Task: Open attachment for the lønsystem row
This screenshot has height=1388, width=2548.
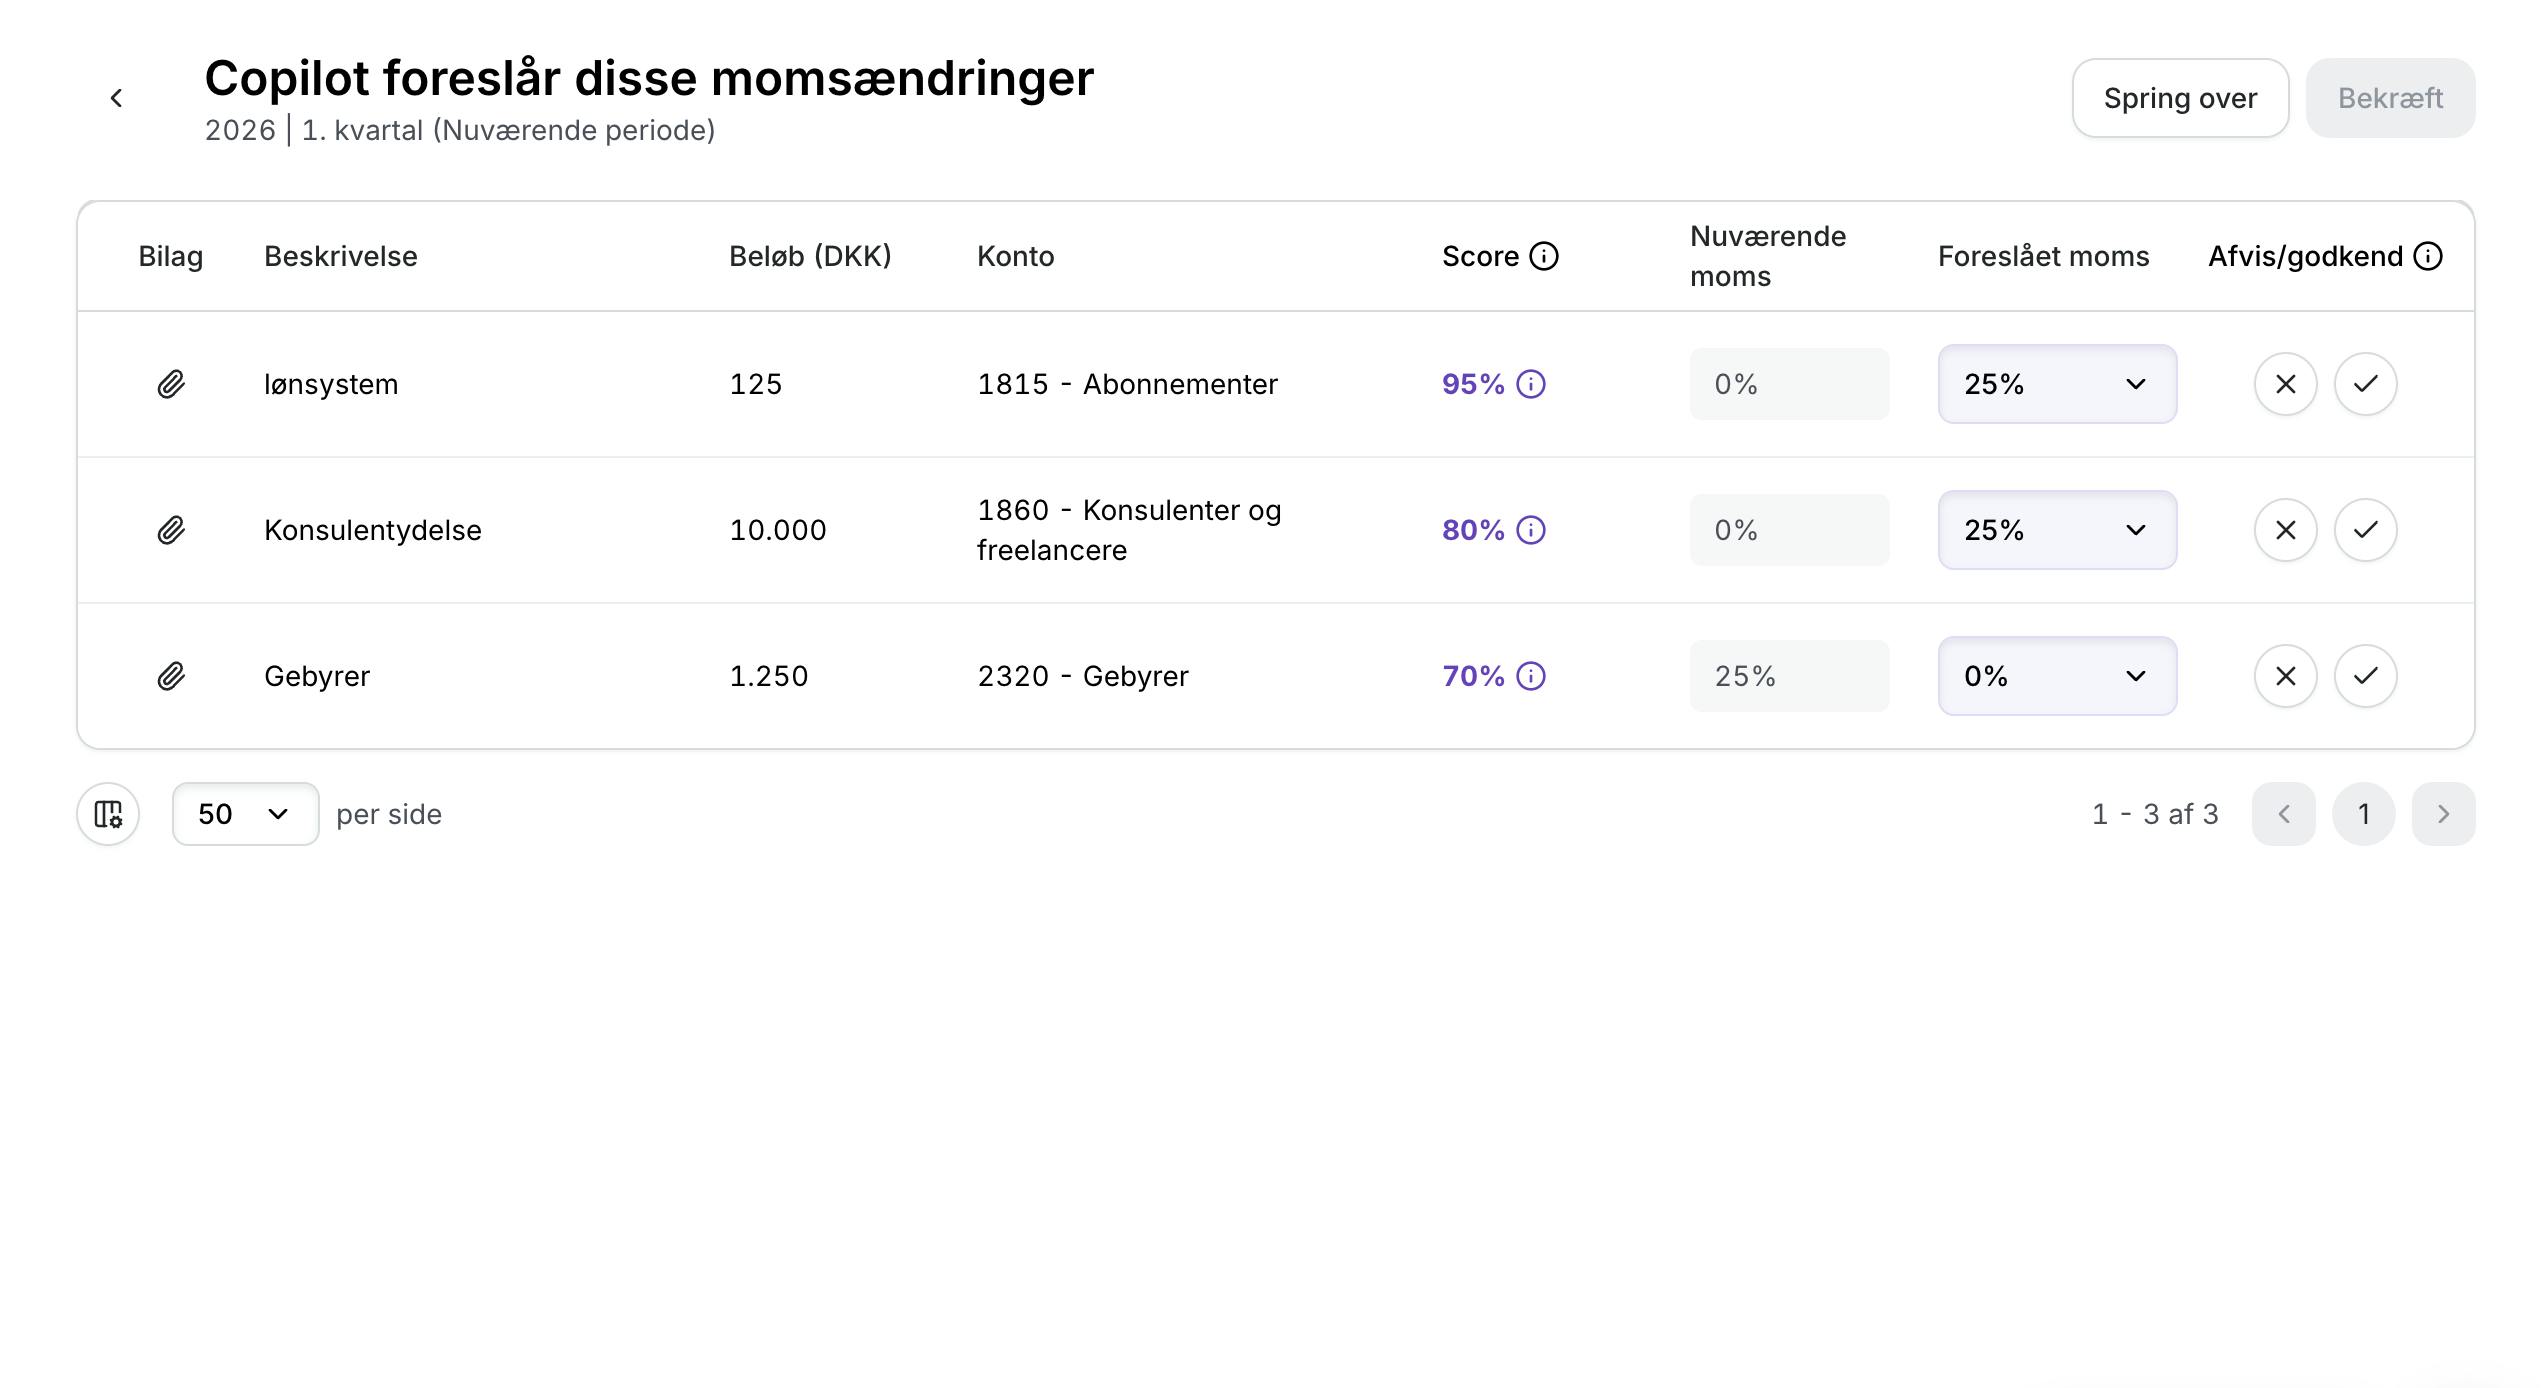Action: (x=171, y=384)
